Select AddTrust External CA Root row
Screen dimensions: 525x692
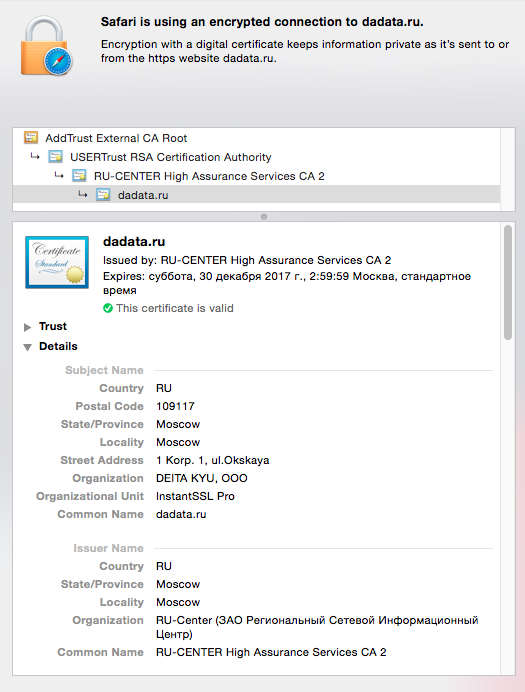pos(256,138)
